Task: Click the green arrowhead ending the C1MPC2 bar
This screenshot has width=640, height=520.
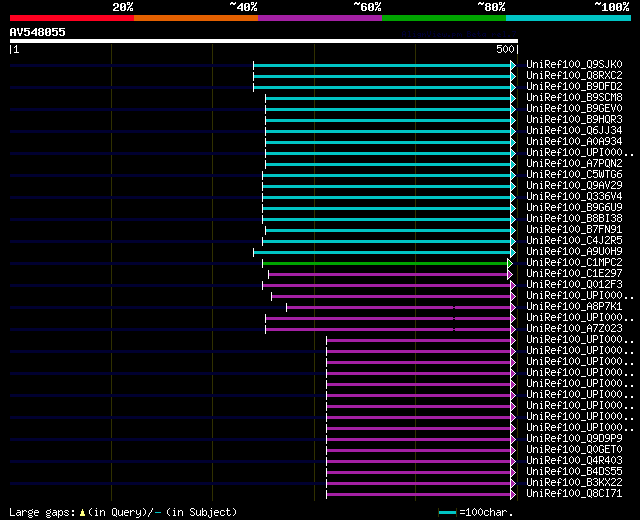Action: [510, 264]
